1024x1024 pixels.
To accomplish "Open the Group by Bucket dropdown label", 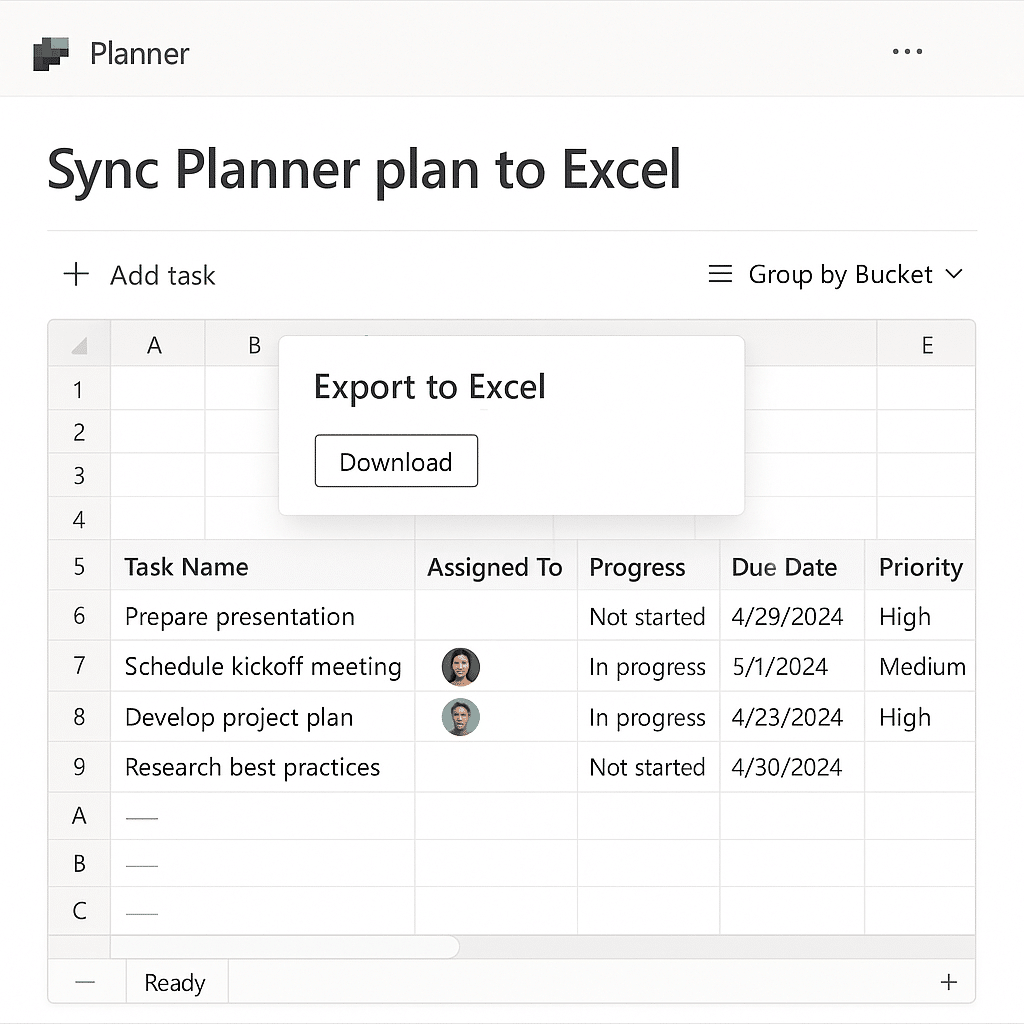I will pos(840,275).
